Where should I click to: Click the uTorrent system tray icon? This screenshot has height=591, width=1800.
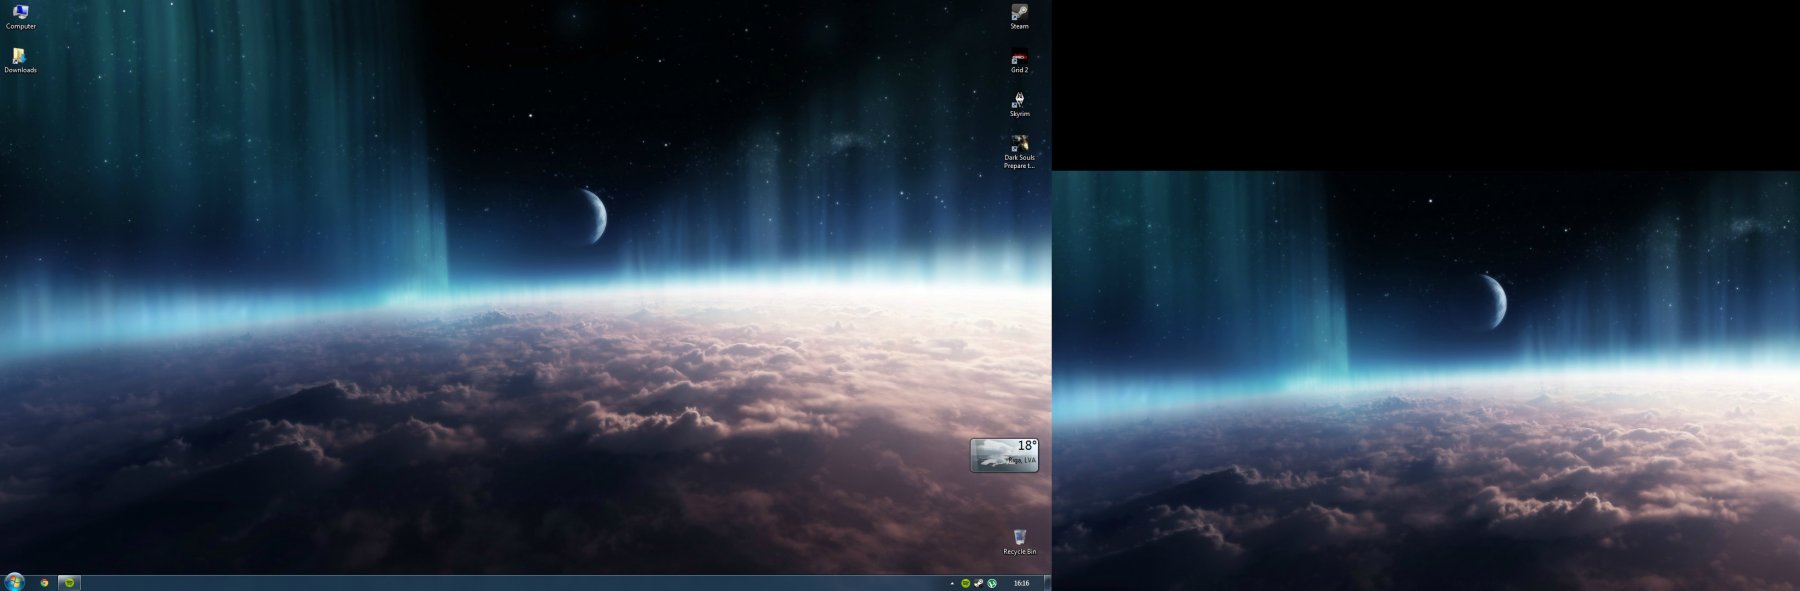(x=992, y=583)
